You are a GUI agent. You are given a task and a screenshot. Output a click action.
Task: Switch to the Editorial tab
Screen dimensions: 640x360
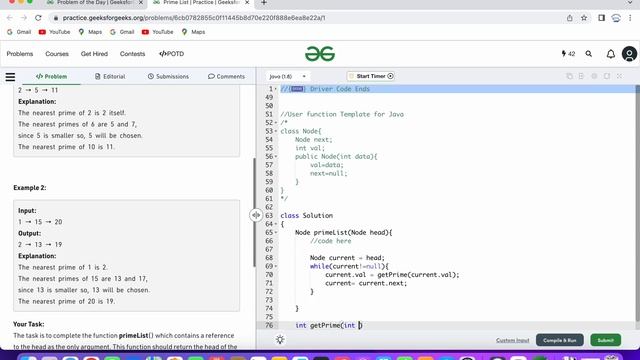coord(110,76)
